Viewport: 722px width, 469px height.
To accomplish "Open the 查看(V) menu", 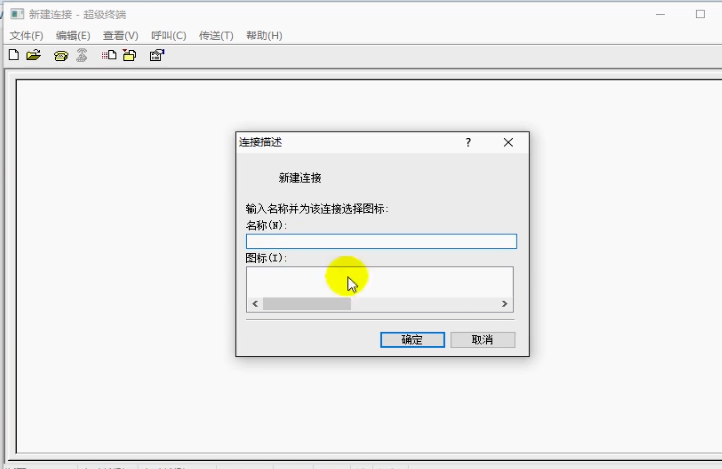I will (120, 35).
